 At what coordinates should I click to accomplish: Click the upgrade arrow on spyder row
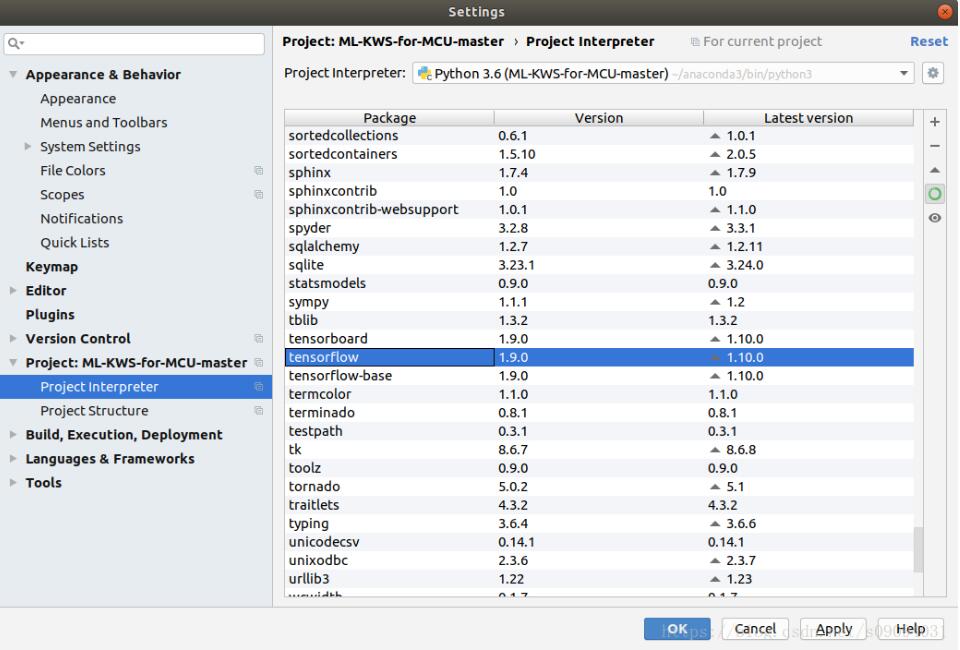point(714,228)
